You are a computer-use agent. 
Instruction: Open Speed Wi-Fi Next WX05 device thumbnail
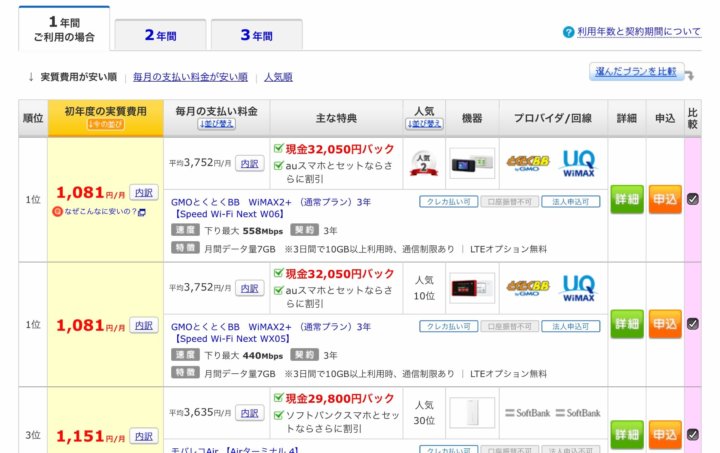[x=472, y=288]
